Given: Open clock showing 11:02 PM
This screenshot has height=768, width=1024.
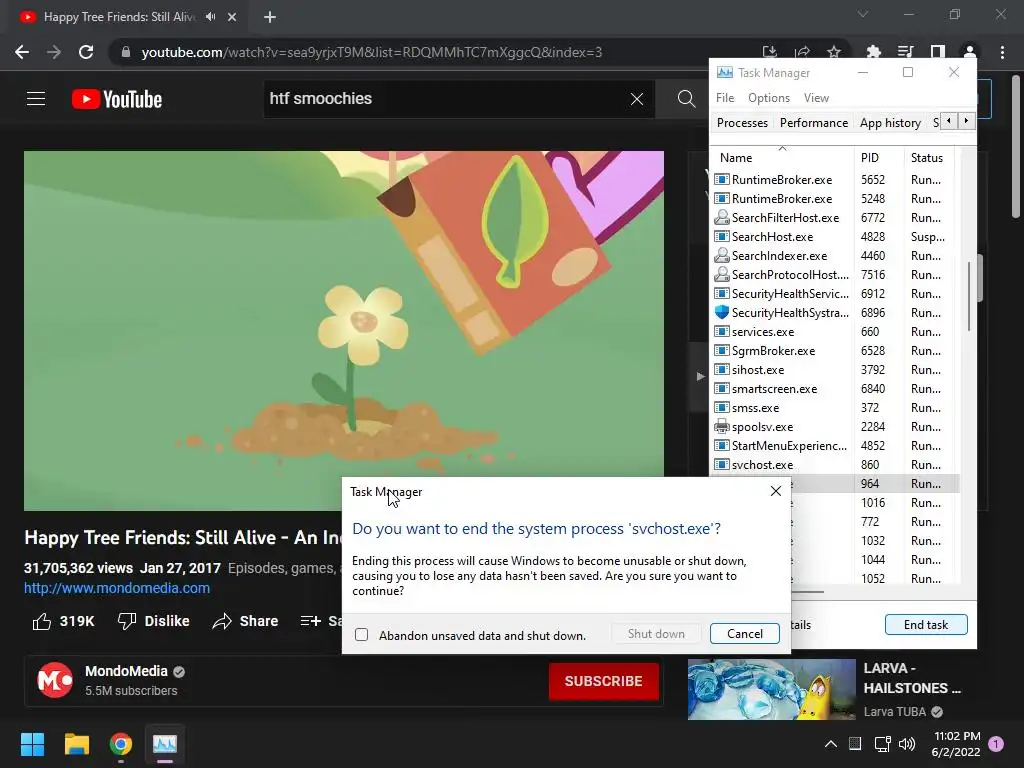Looking at the screenshot, I should pos(957,744).
